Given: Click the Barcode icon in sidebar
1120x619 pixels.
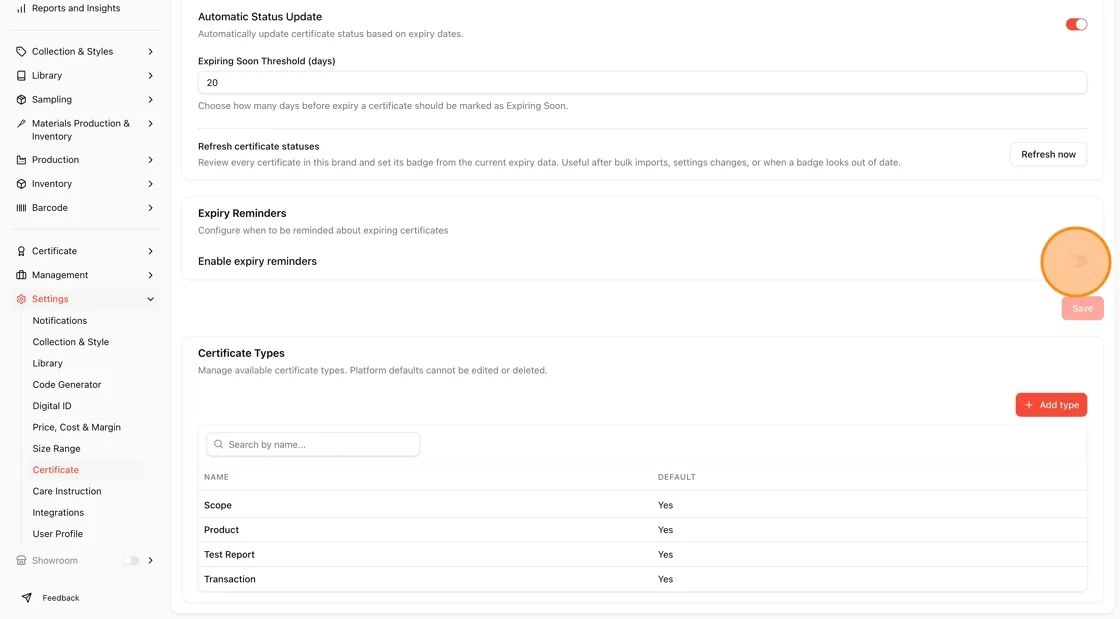Looking at the screenshot, I should 21,208.
